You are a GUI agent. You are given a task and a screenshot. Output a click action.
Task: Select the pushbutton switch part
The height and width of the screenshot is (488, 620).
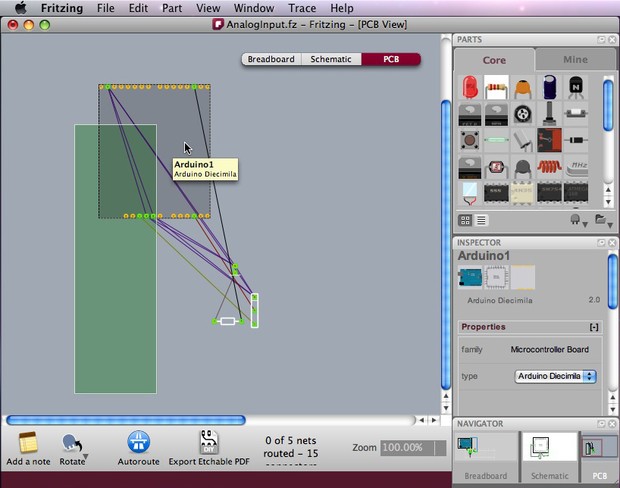pos(470,140)
